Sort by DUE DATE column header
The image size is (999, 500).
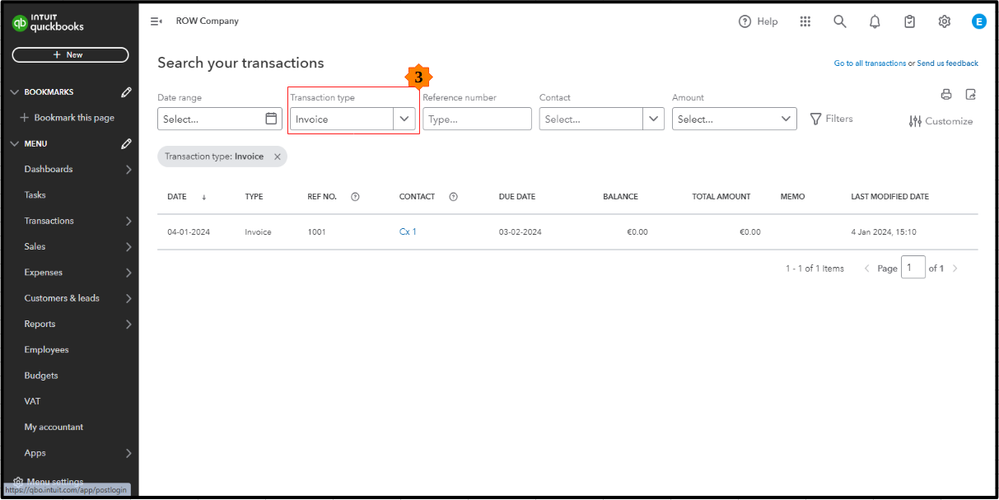pos(517,197)
